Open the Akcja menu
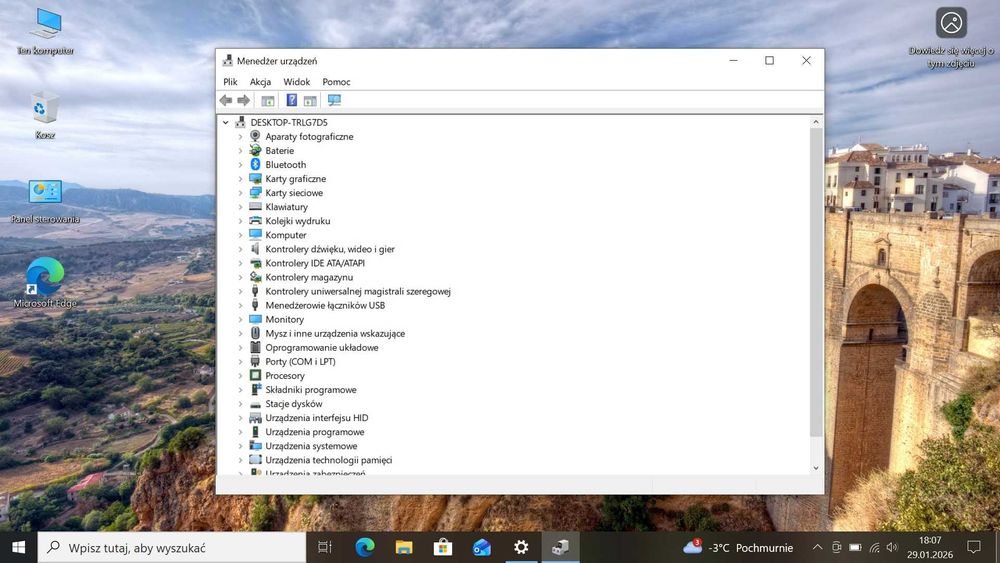Screen dimensions: 1000x563 point(260,82)
